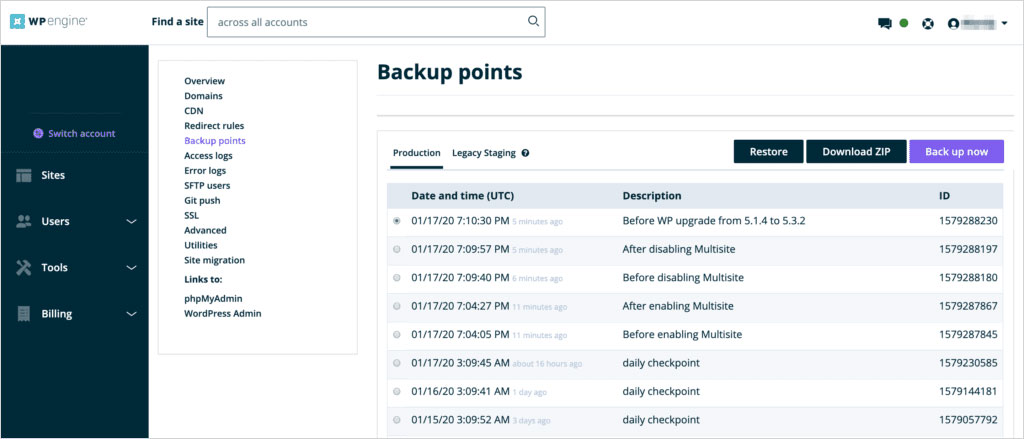
Task: Click the Switch account icon
Action: pos(38,133)
